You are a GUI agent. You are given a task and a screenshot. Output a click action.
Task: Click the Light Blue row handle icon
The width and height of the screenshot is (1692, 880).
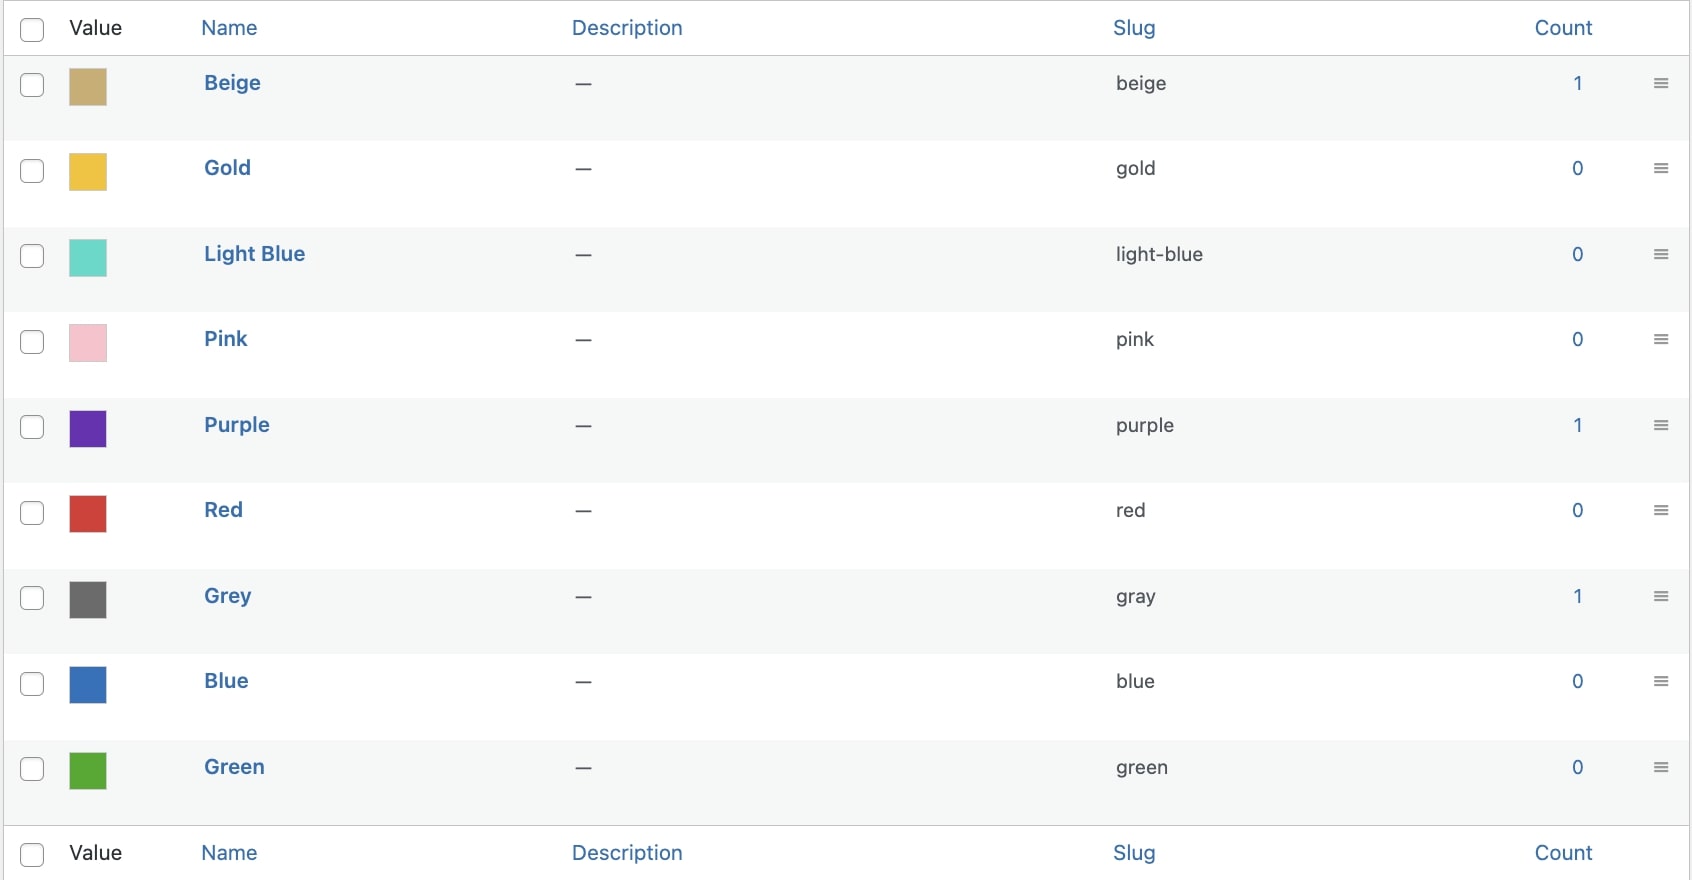1661,254
